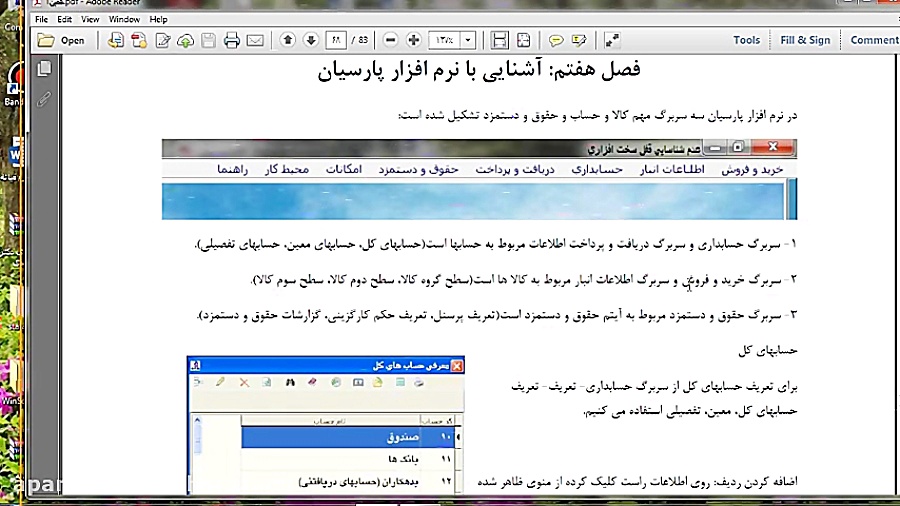Viewport: 900px width, 506px height.
Task: Click the sign document pen icon
Action: pos(162,40)
